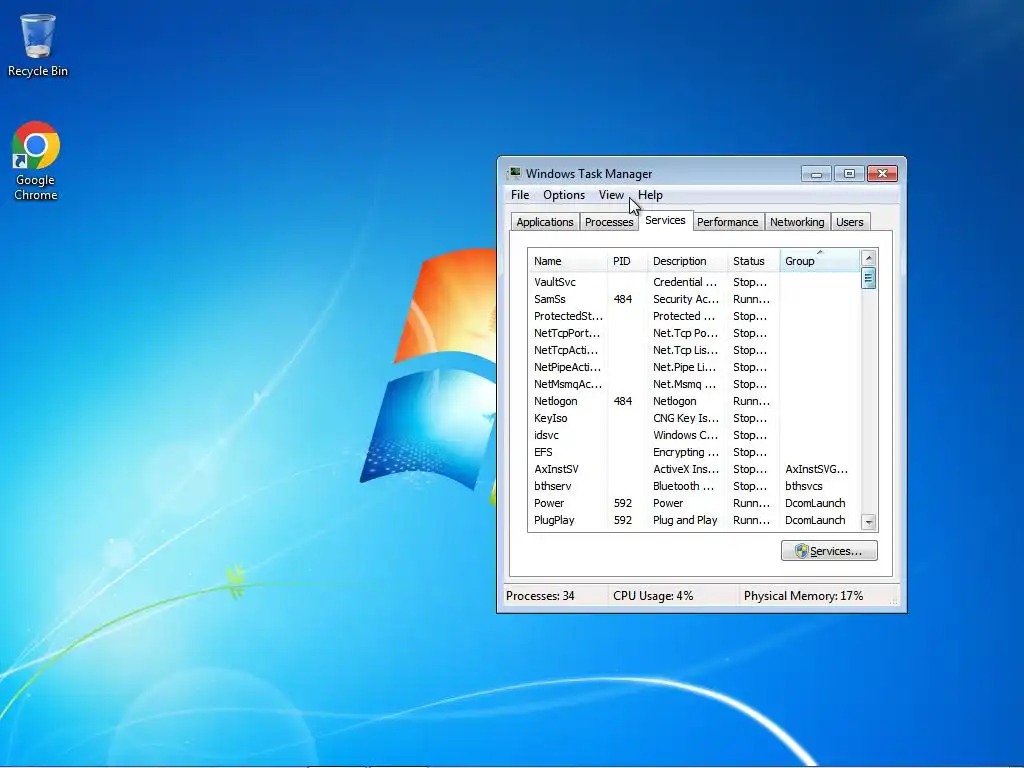Viewport: 1024px width, 768px height.
Task: Click the 'Windows C...' description cell
Action: pyautogui.click(x=686, y=435)
